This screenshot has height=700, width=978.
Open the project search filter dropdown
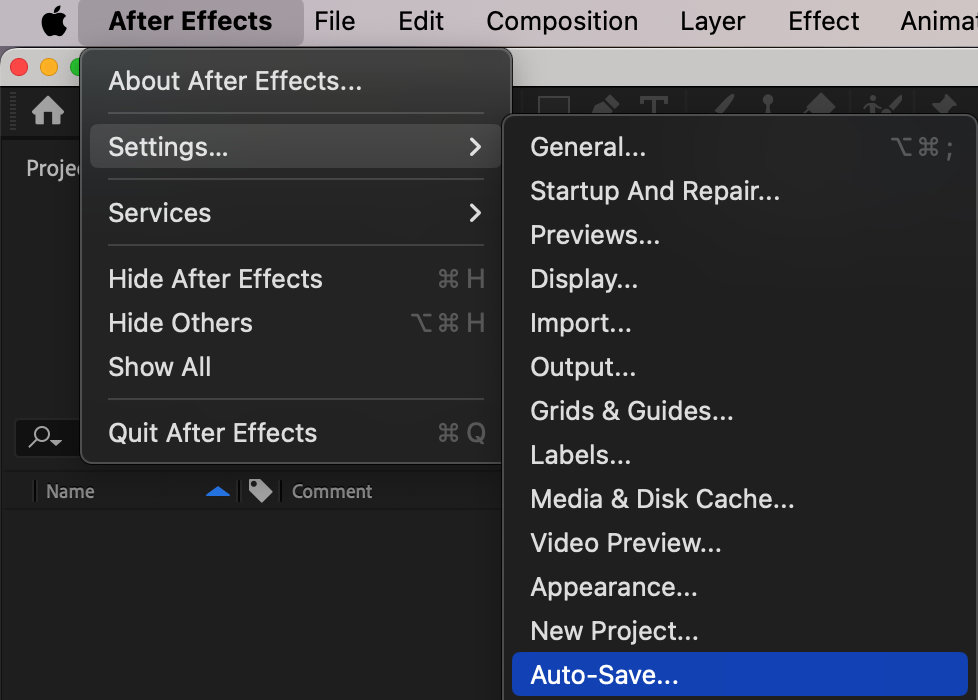click(45, 437)
